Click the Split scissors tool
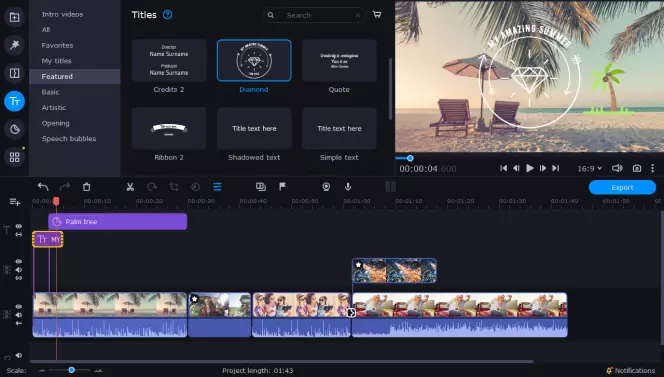664x377 pixels. click(x=130, y=187)
